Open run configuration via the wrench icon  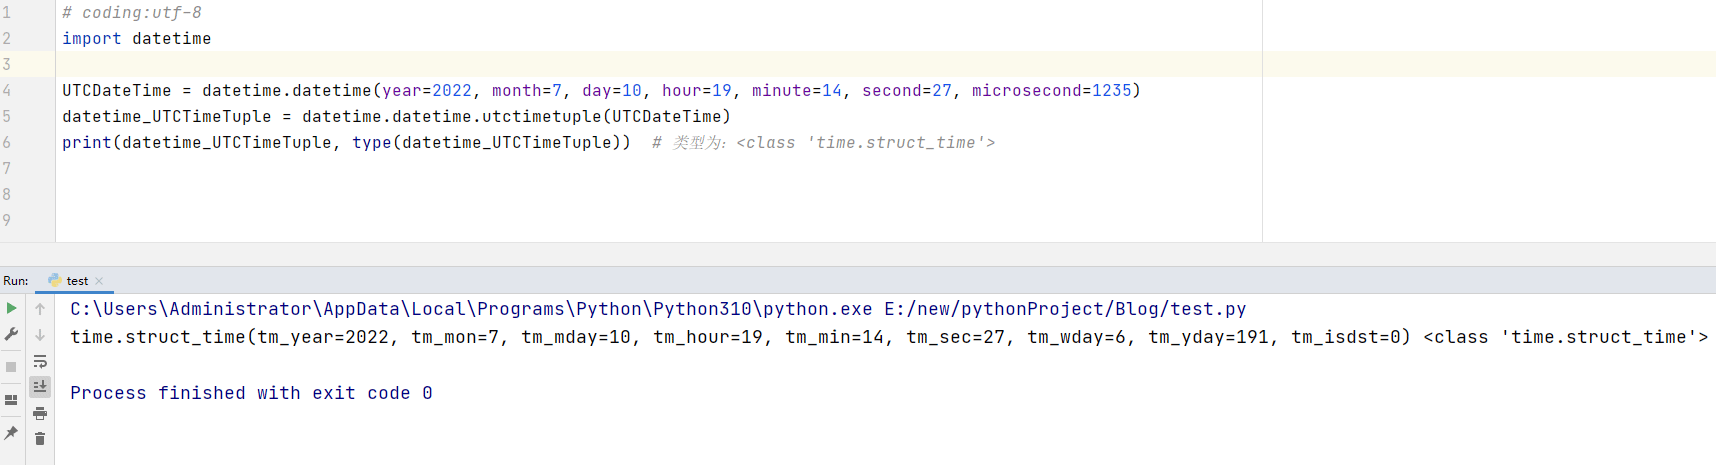pos(11,334)
